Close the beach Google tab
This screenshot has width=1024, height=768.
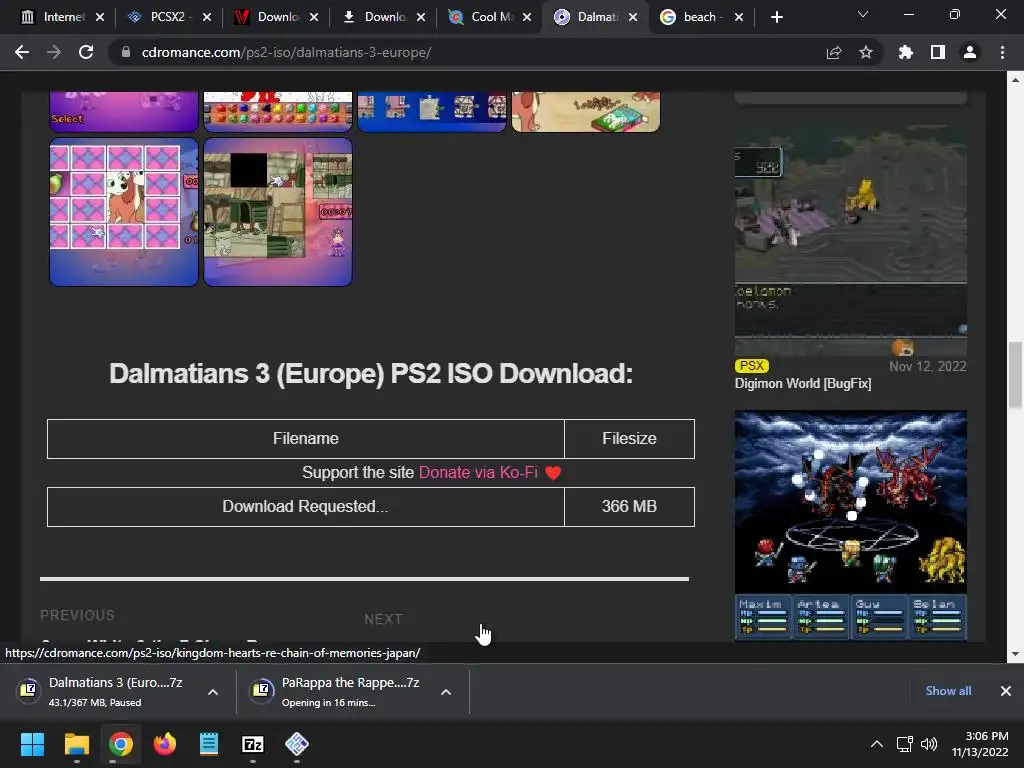pos(739,17)
